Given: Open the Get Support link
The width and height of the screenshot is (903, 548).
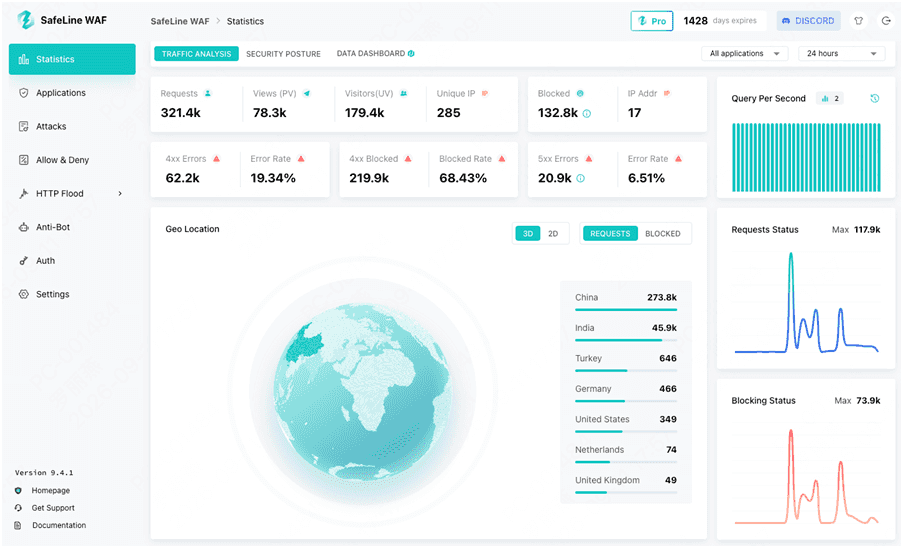Looking at the screenshot, I should (53, 508).
